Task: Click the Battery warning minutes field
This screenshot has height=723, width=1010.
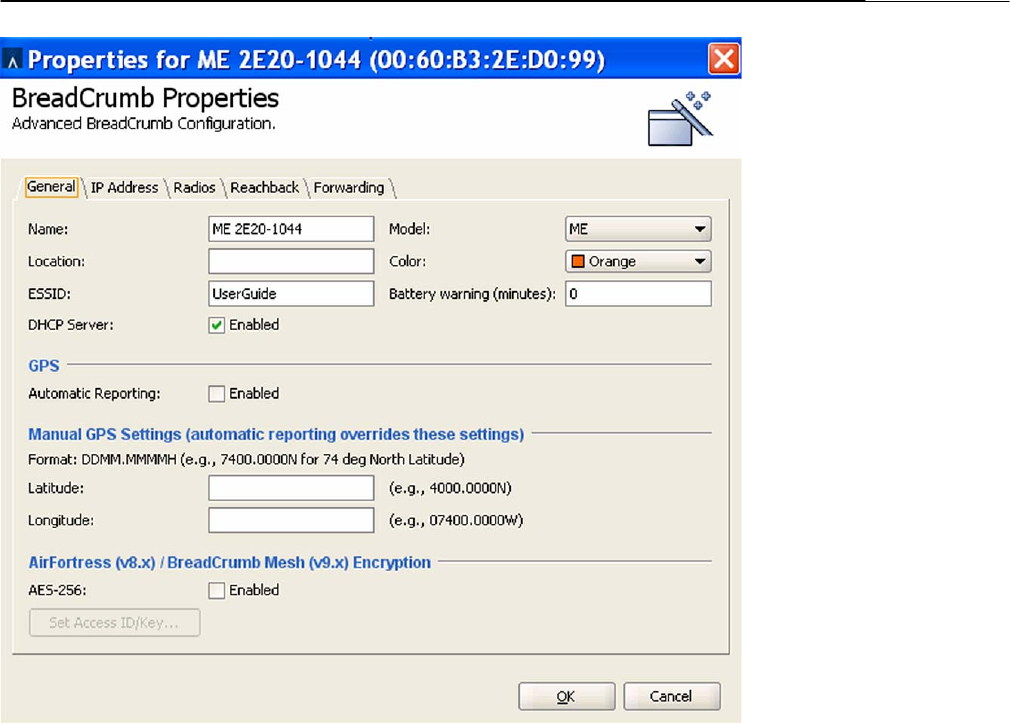Action: [x=638, y=294]
